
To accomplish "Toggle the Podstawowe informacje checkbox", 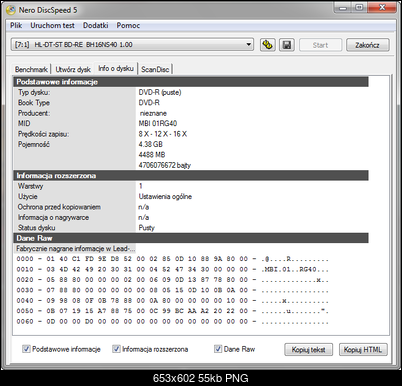I will pos(26,349).
